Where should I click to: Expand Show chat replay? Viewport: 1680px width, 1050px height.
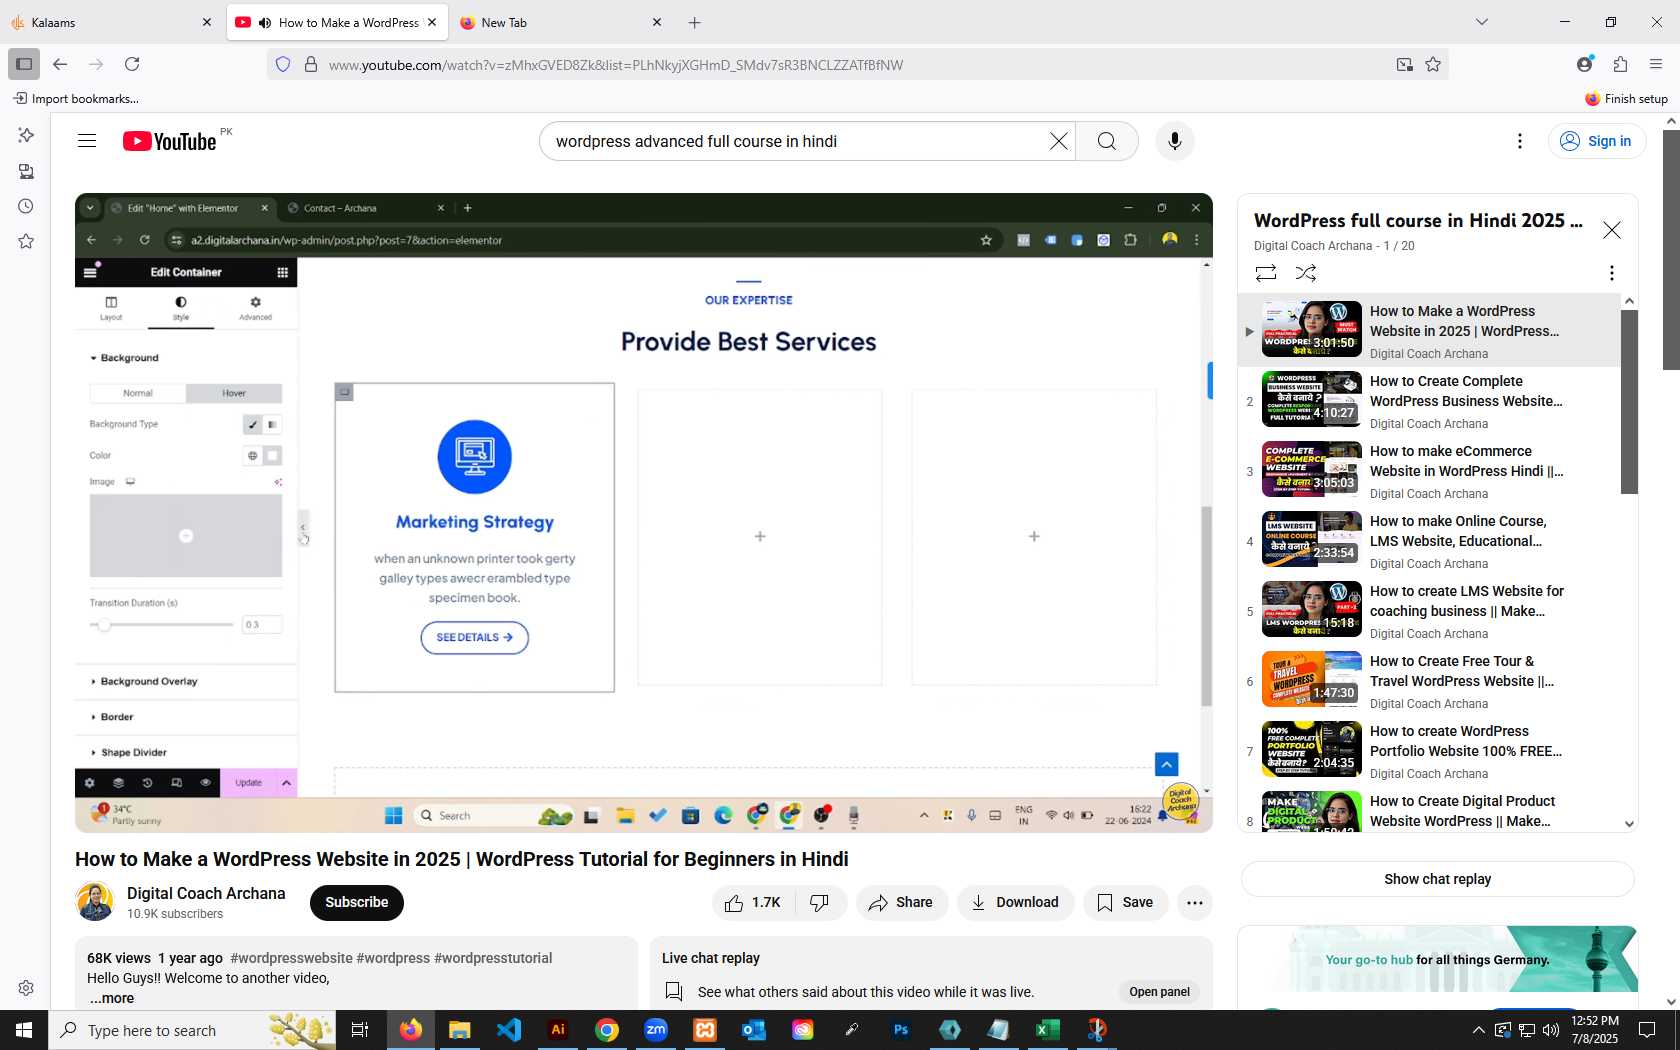[1437, 879]
